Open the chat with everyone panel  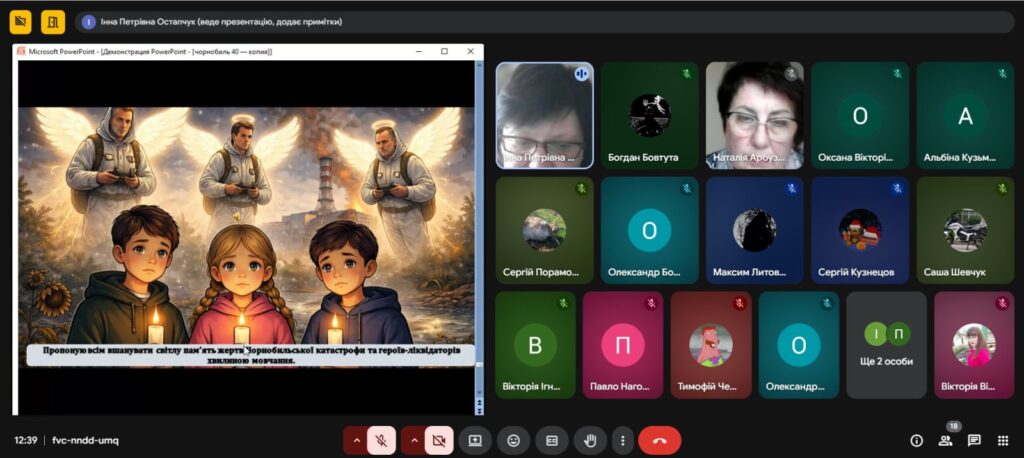(974, 440)
